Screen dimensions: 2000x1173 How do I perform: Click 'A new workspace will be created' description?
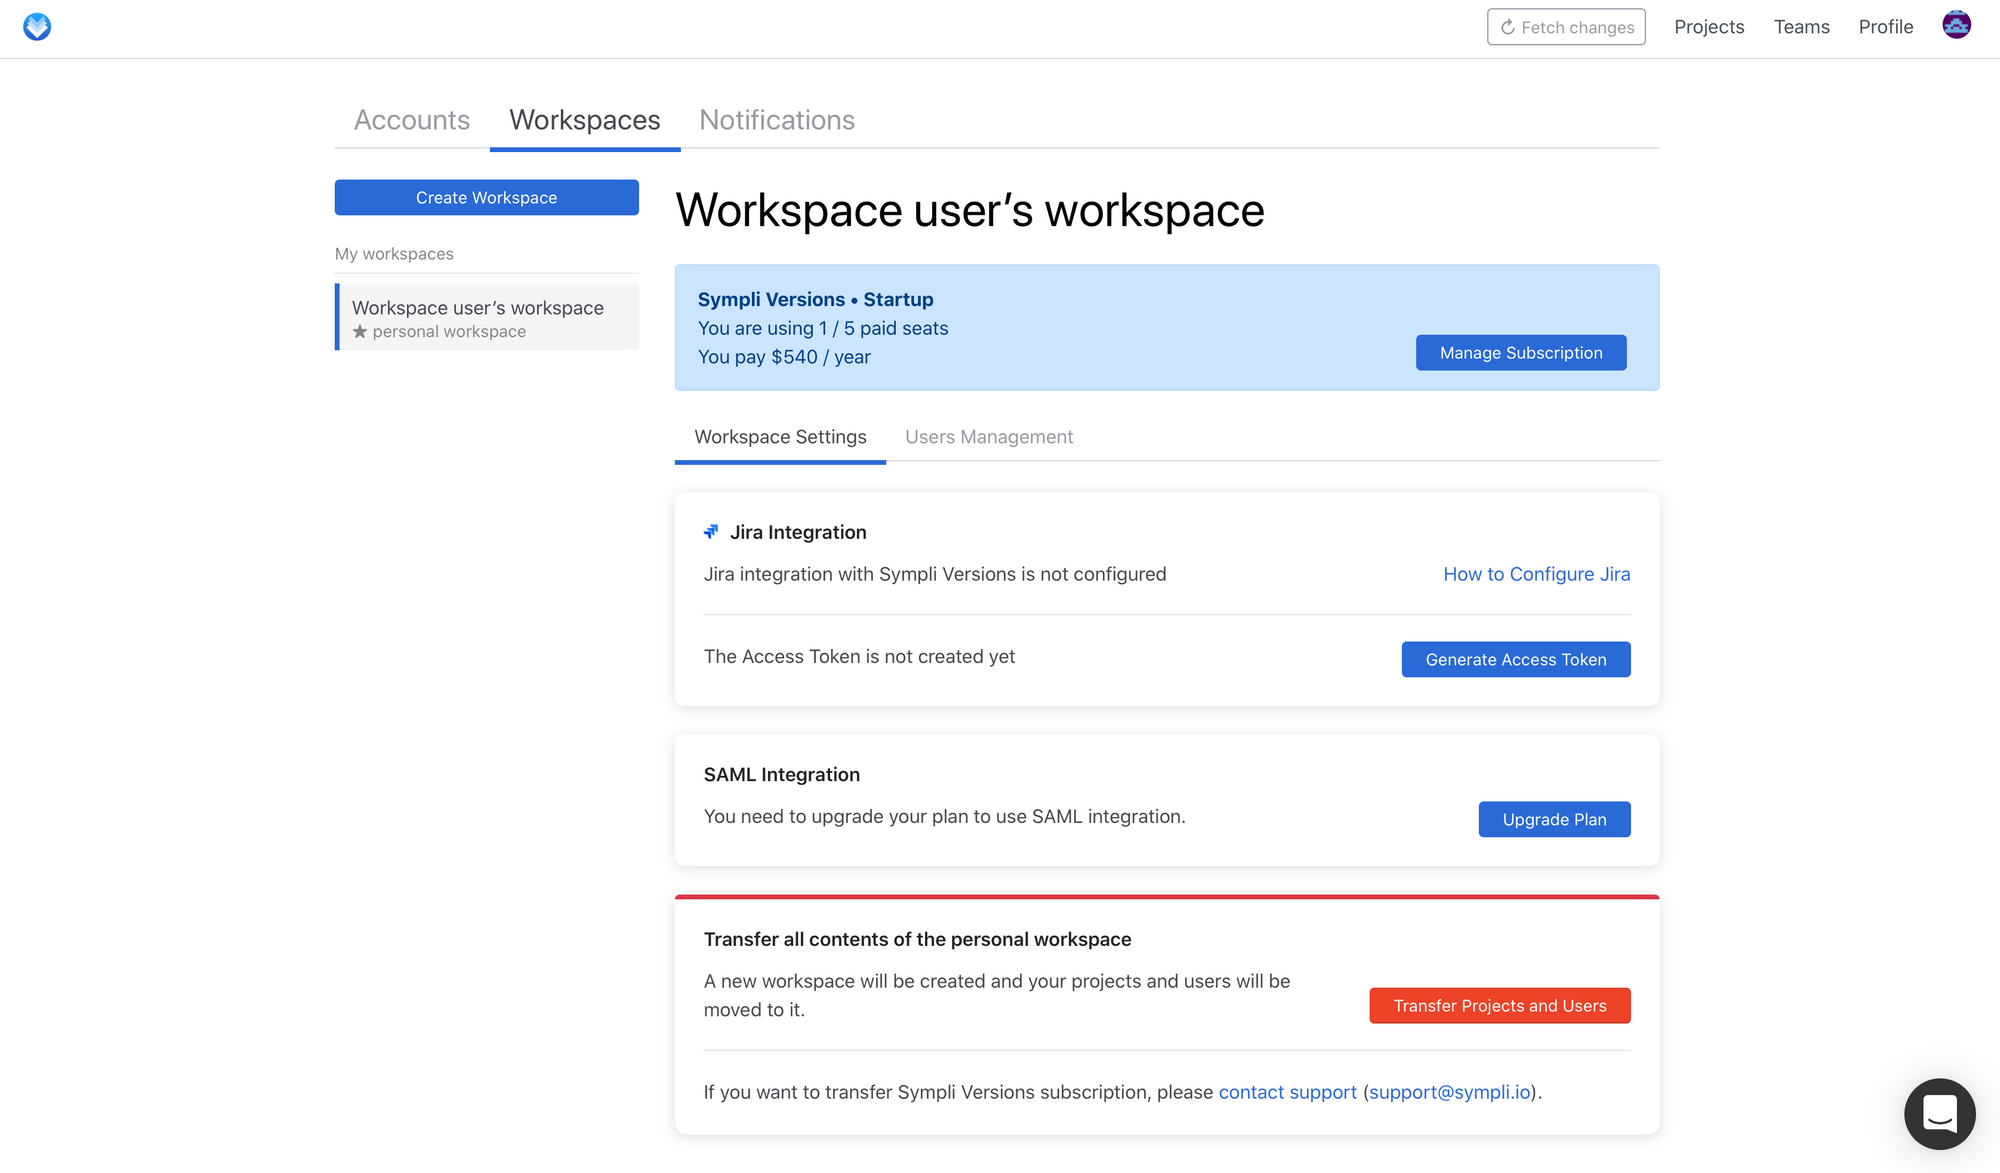pyautogui.click(x=997, y=995)
